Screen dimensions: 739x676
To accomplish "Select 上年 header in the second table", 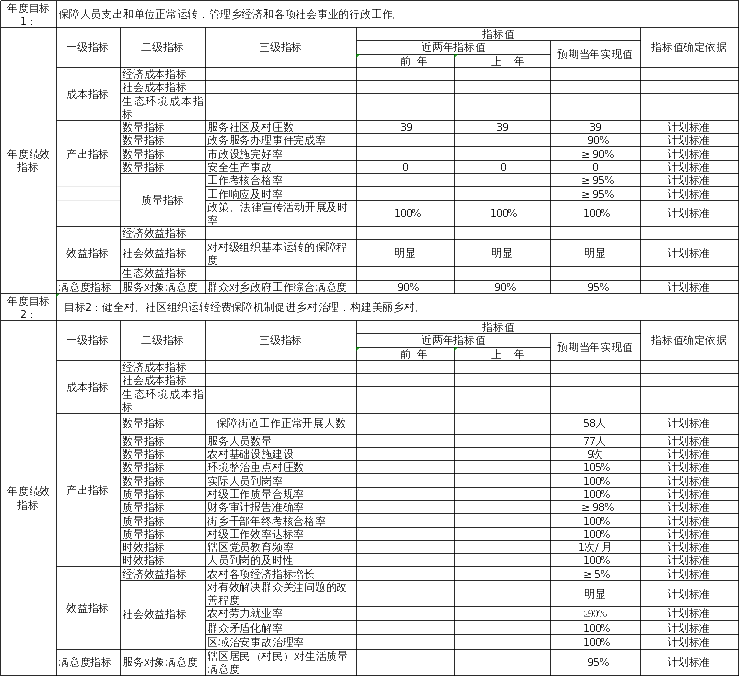I will pos(503,354).
